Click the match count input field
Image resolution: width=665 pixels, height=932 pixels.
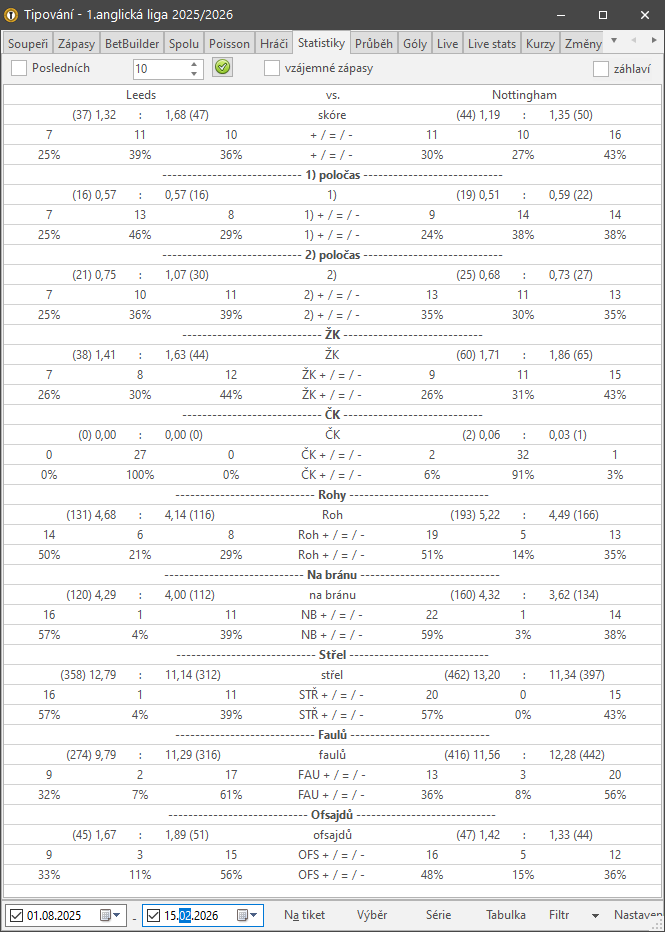coord(159,68)
